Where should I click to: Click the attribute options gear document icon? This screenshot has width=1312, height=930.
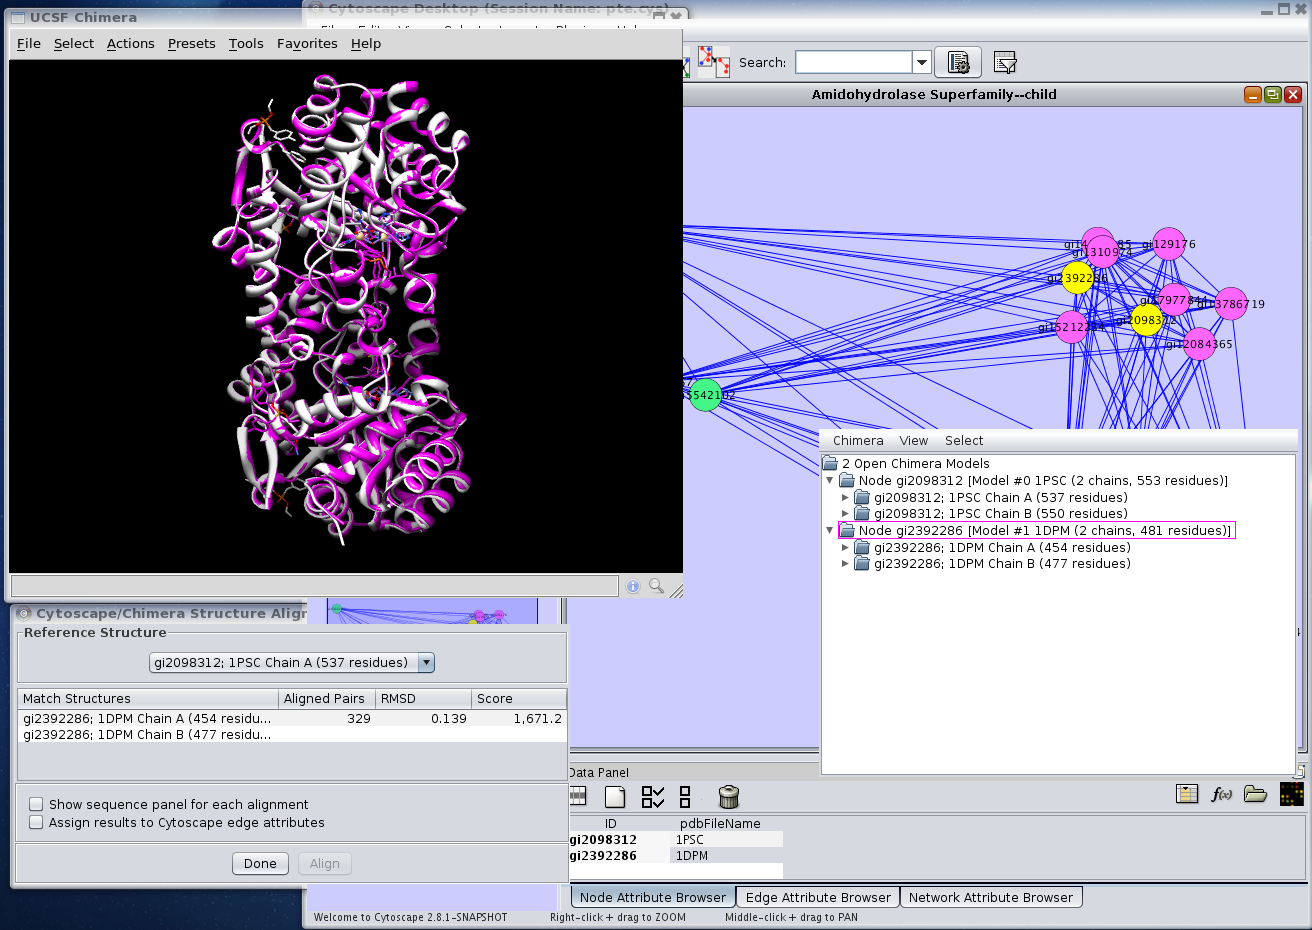click(x=958, y=63)
